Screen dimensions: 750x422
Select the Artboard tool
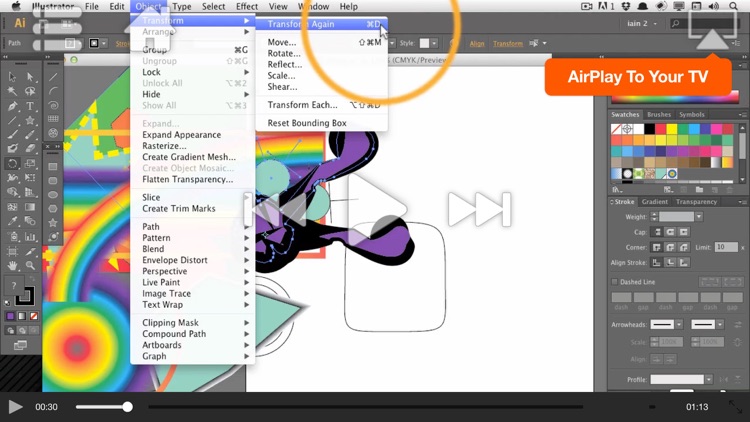[12, 251]
